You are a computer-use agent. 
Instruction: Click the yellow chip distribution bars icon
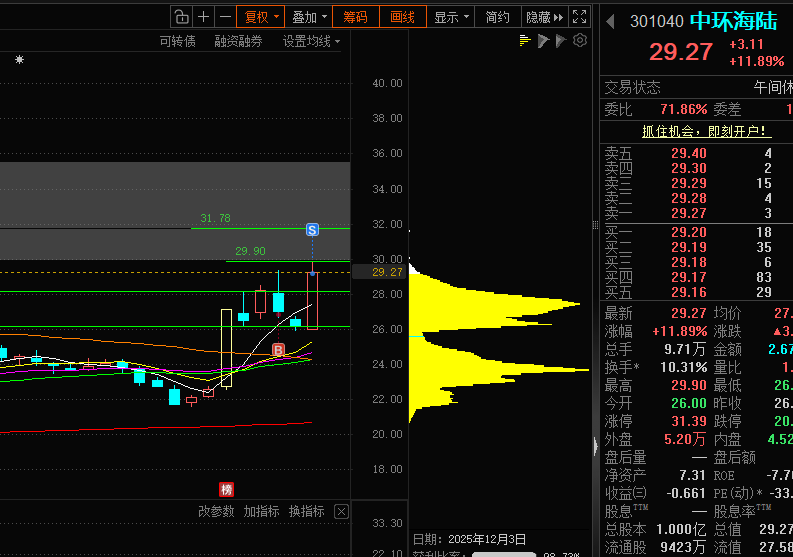click(525, 40)
